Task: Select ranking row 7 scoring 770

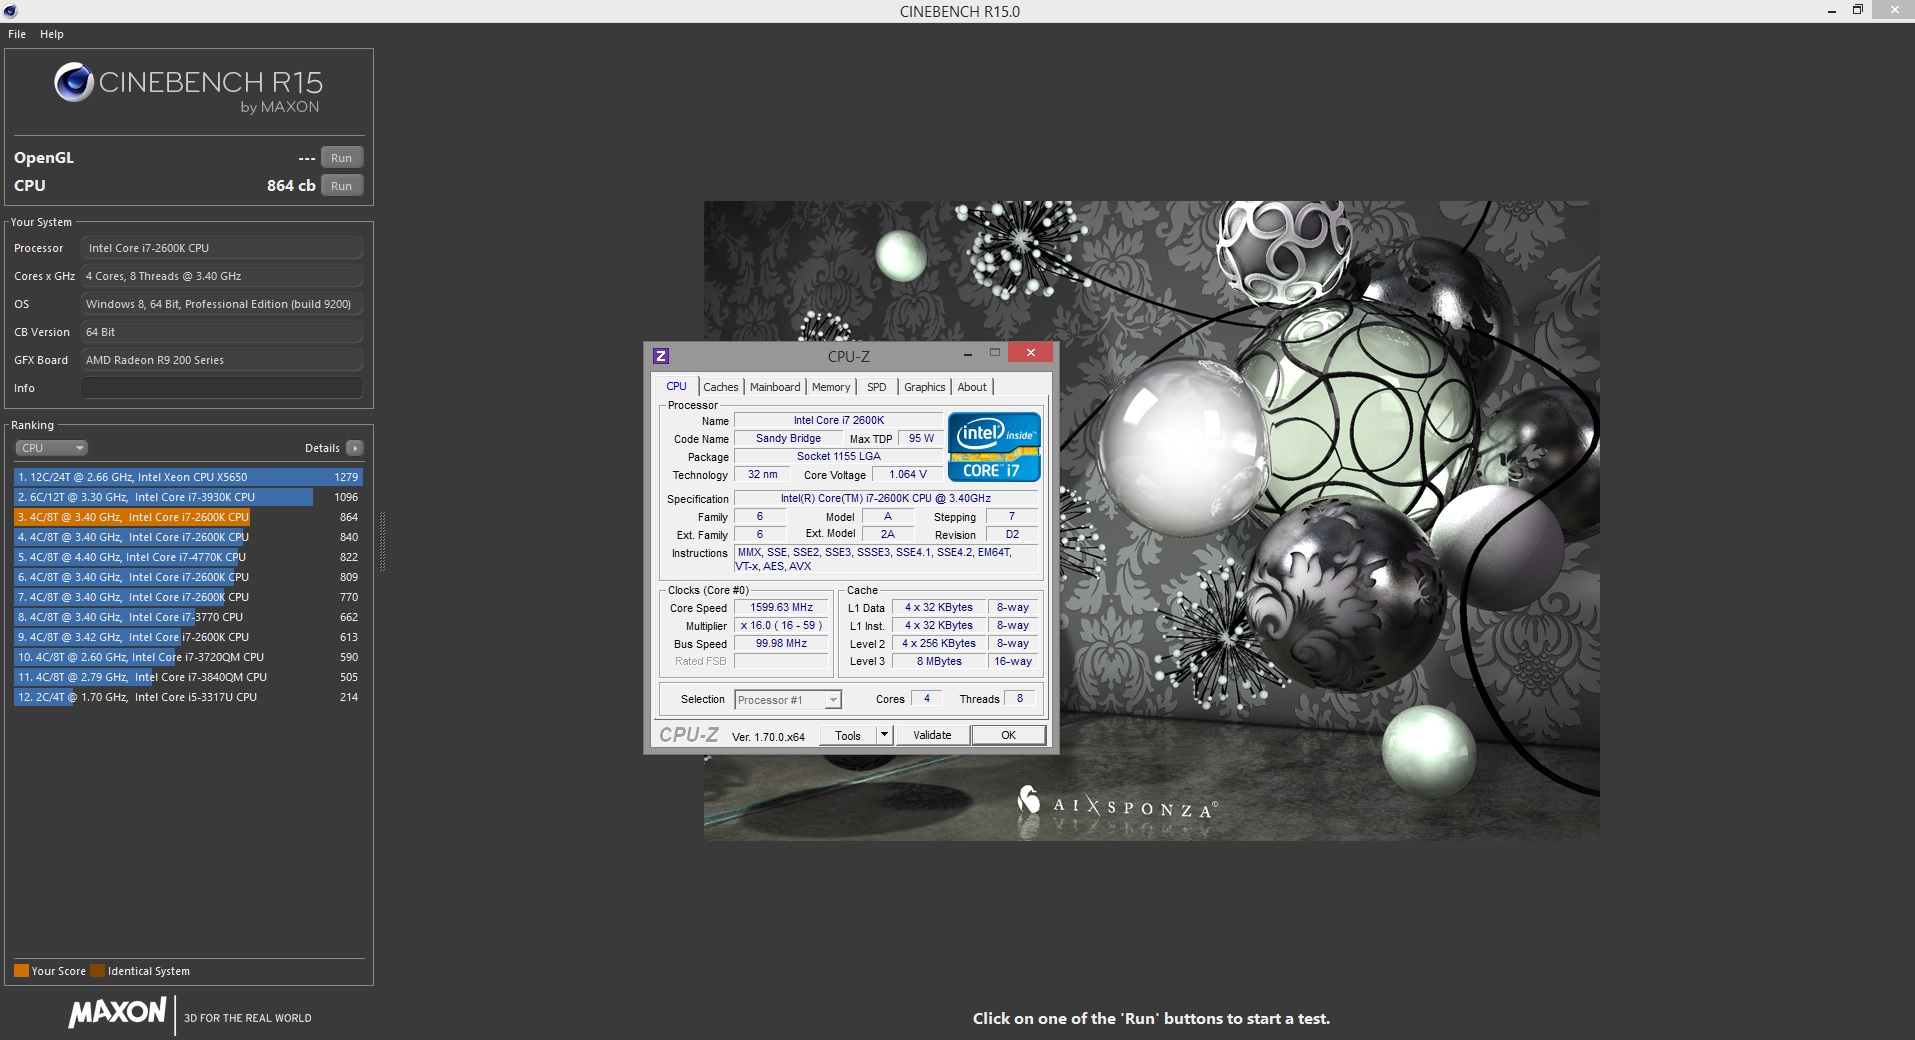Action: click(188, 597)
